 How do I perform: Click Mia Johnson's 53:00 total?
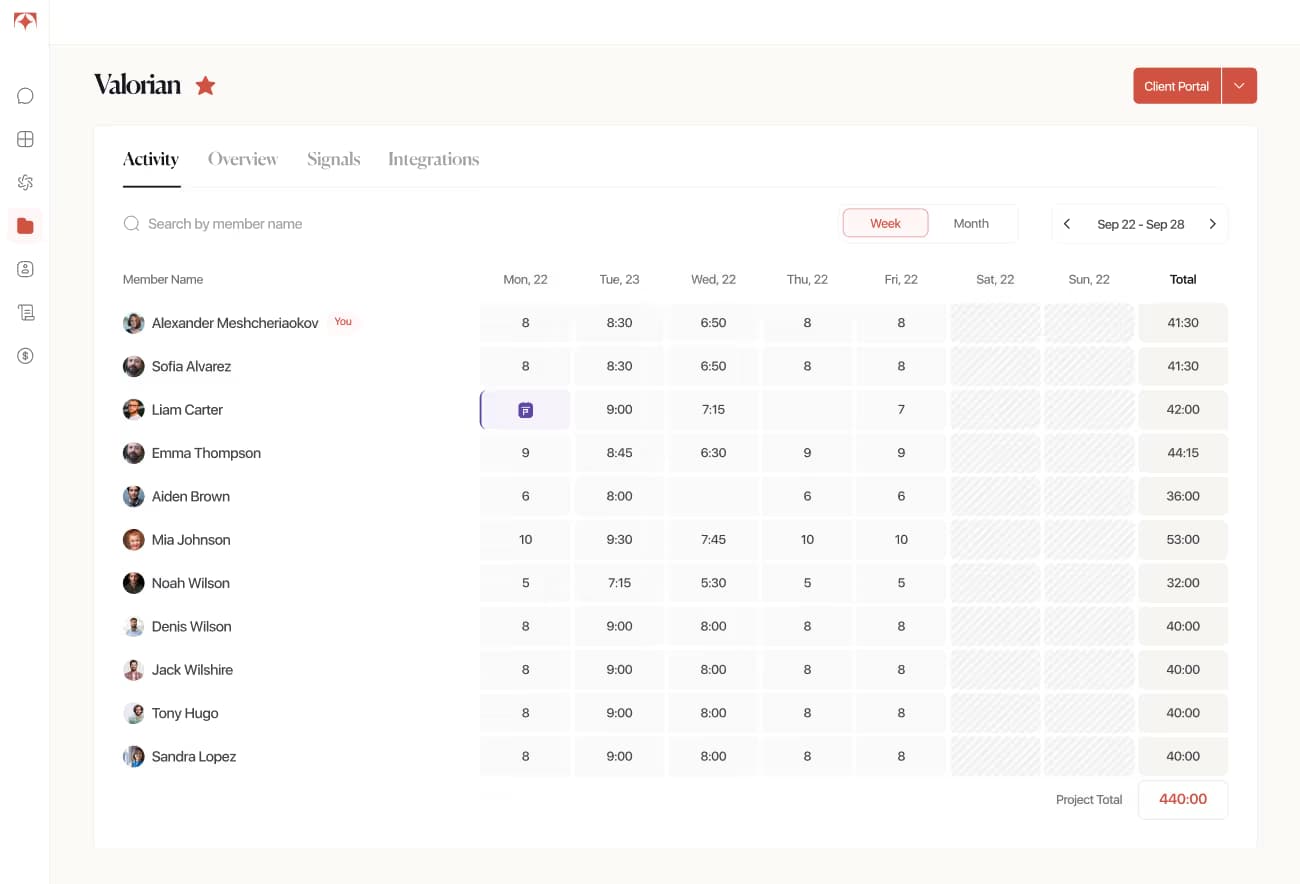pos(1183,540)
